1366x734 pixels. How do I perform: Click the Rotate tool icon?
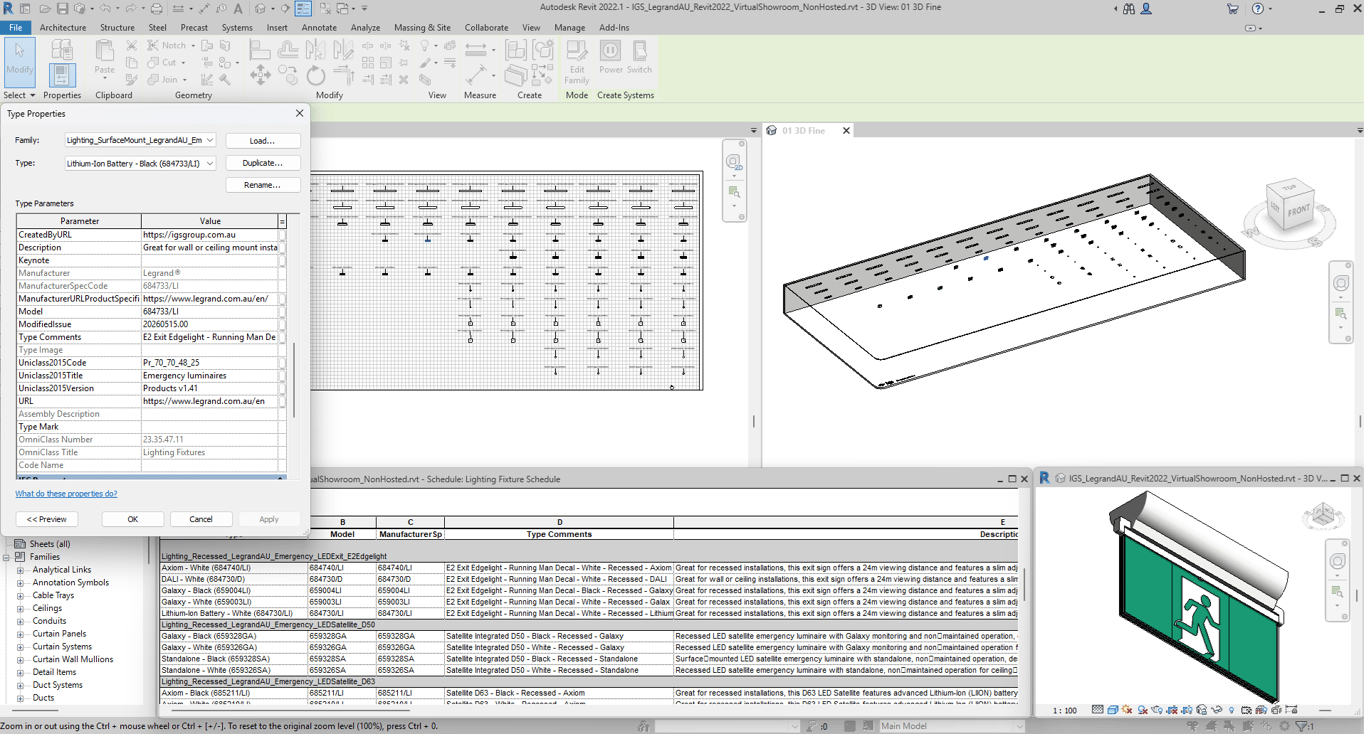coord(316,75)
